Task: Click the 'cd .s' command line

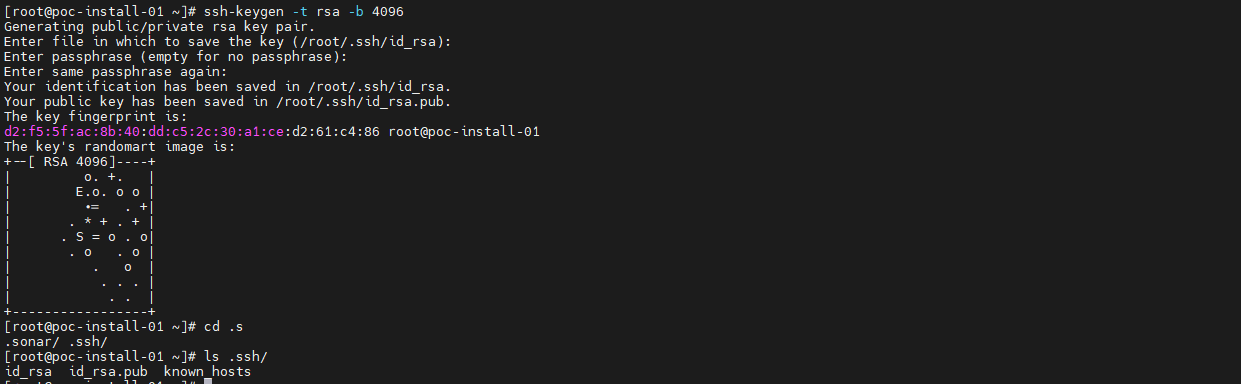Action: [x=222, y=326]
